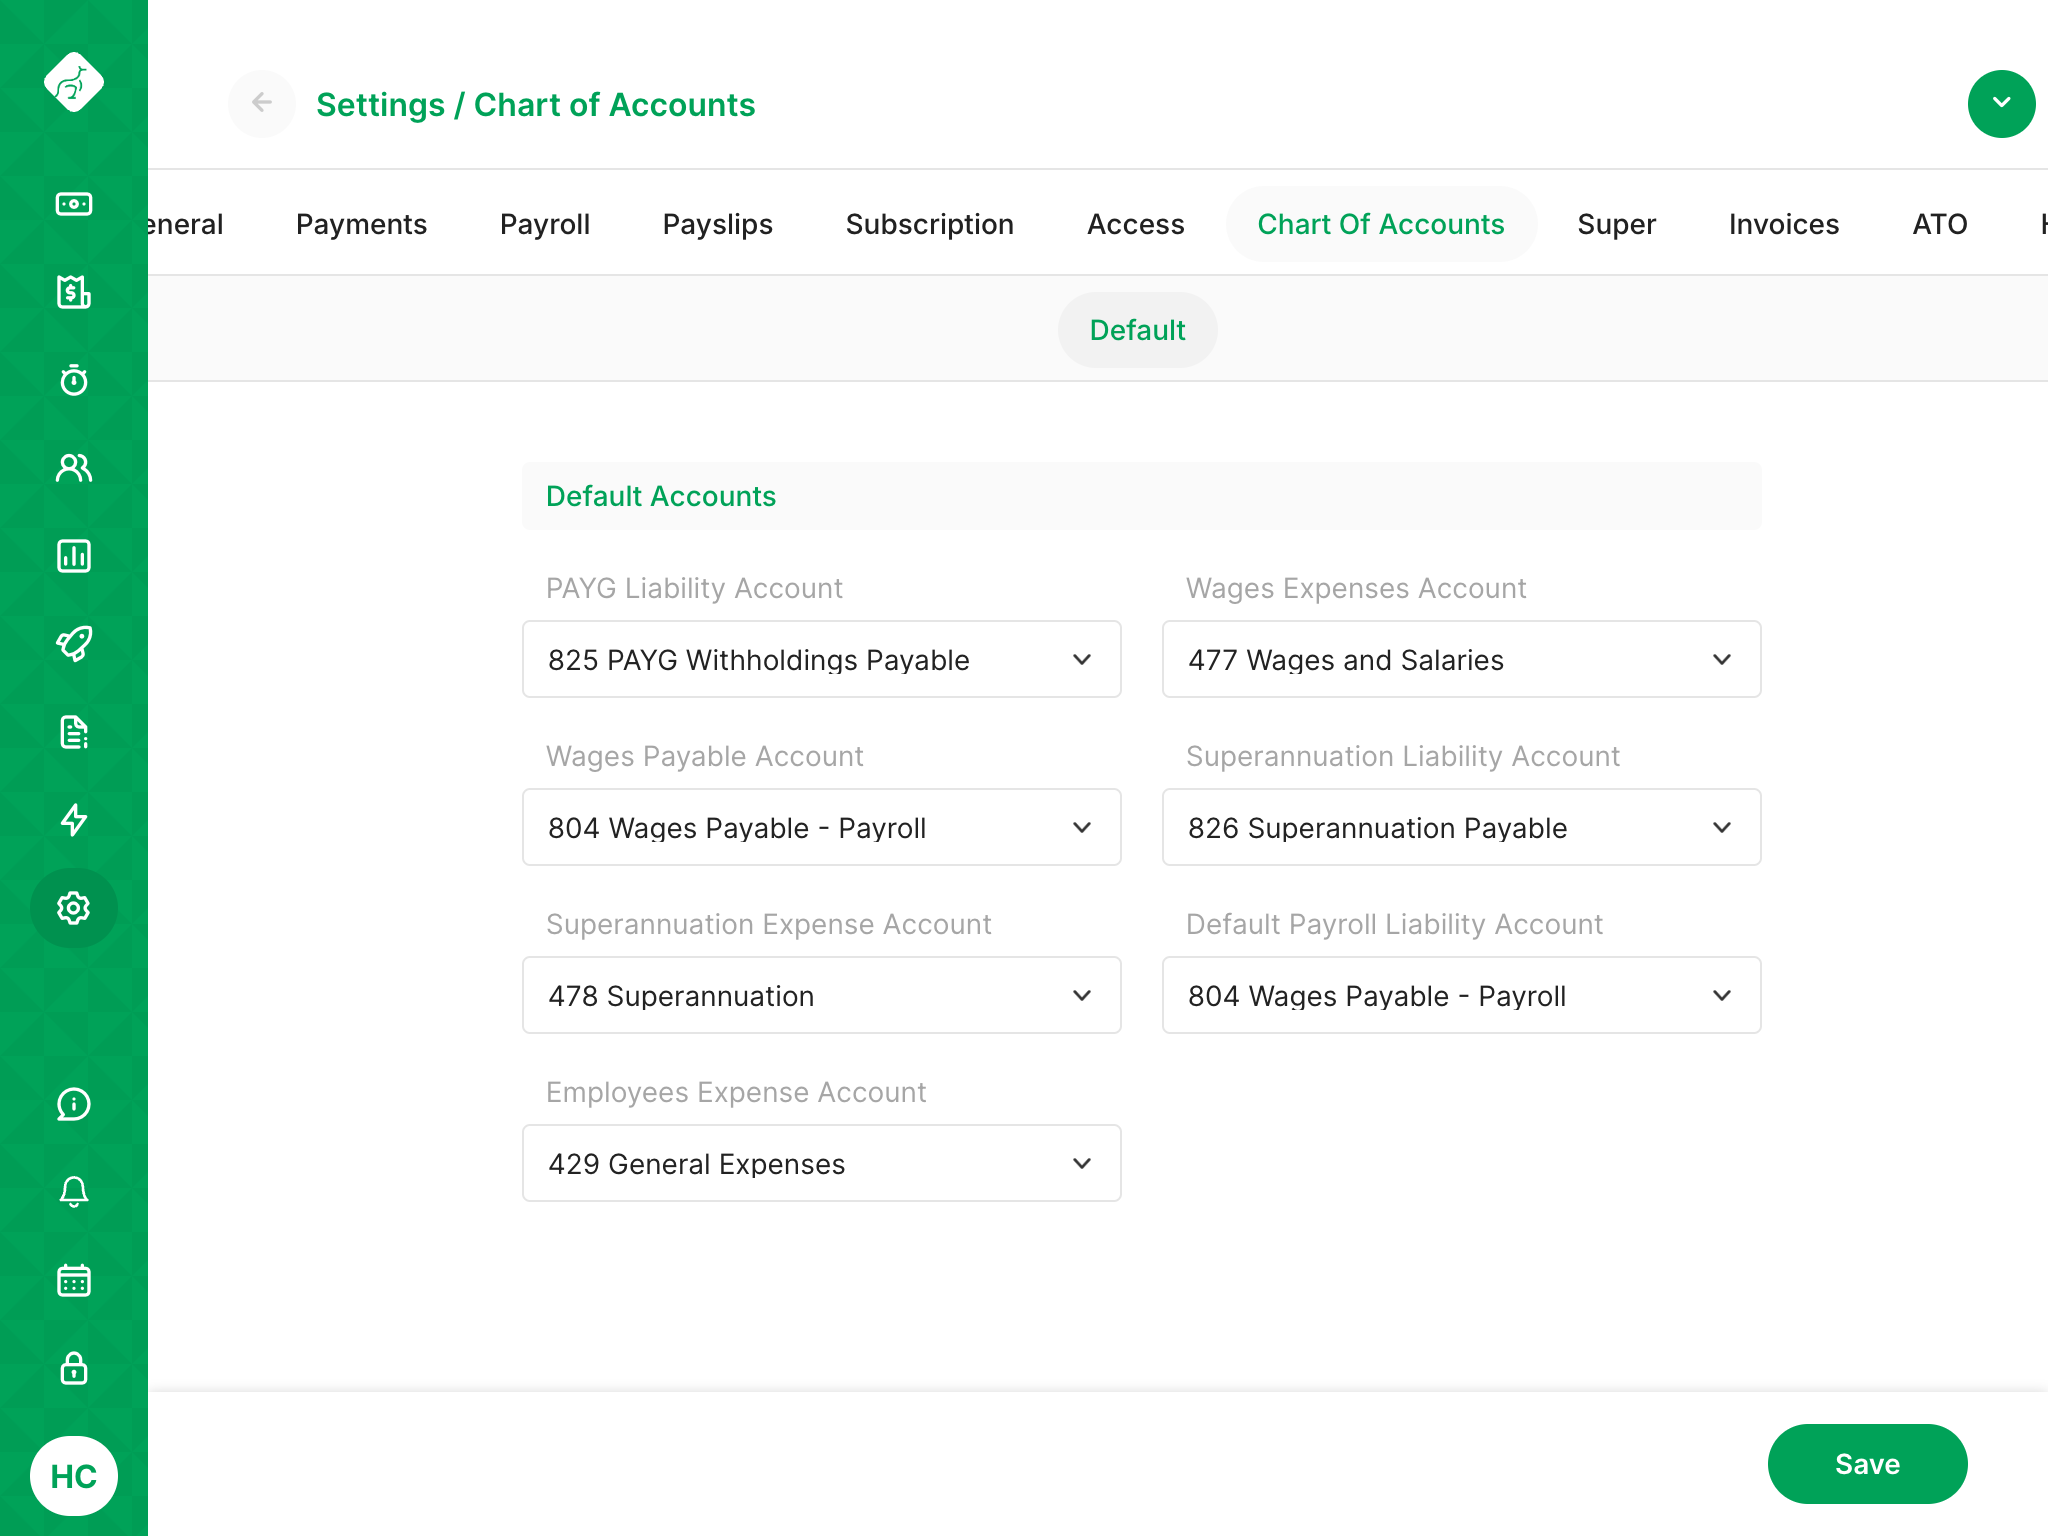2048x1536 pixels.
Task: Open the timesheets stopwatch icon
Action: 74,380
